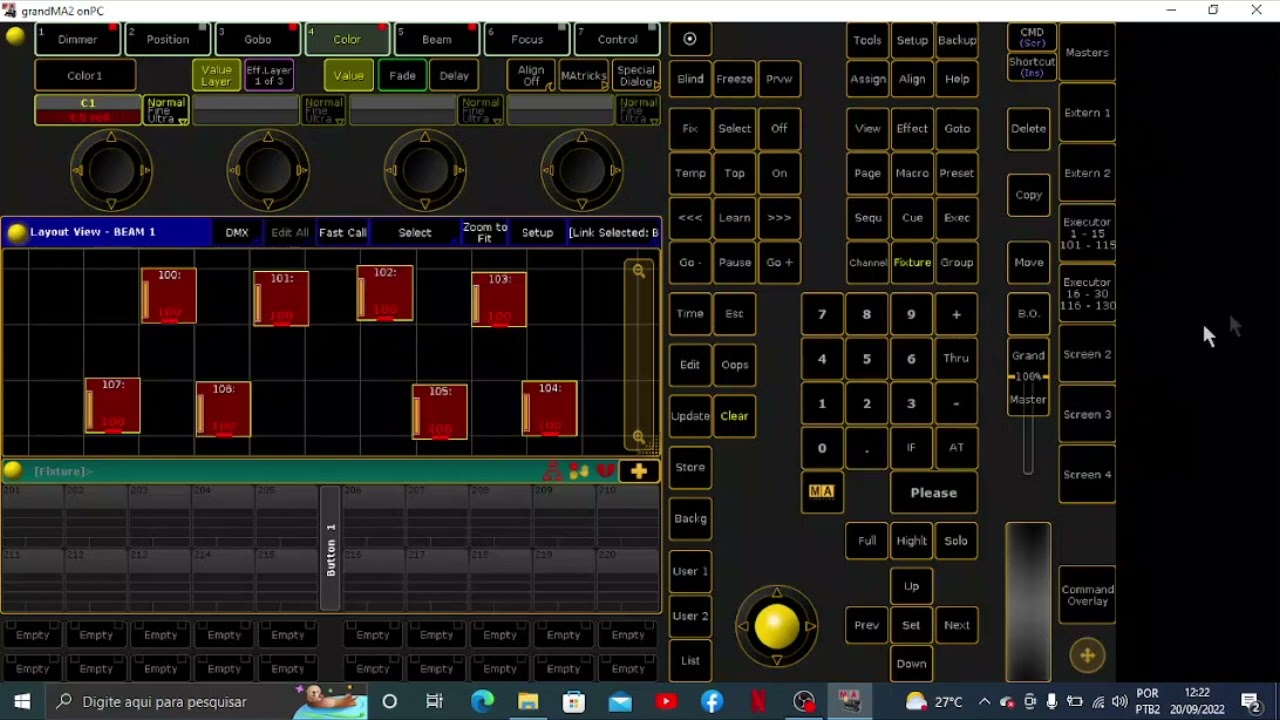Click the yellow and red dots icon on command line
Image resolution: width=1280 pixels, height=720 pixels.
[x=579, y=471]
